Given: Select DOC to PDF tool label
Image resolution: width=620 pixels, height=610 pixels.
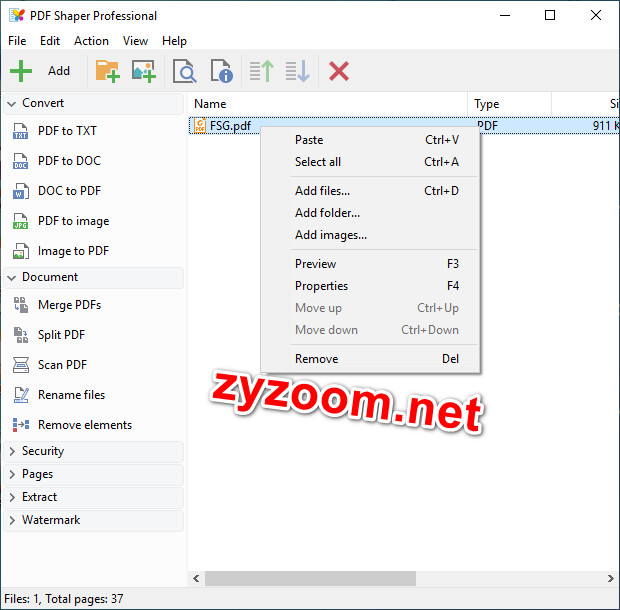Looking at the screenshot, I should click(x=70, y=191).
